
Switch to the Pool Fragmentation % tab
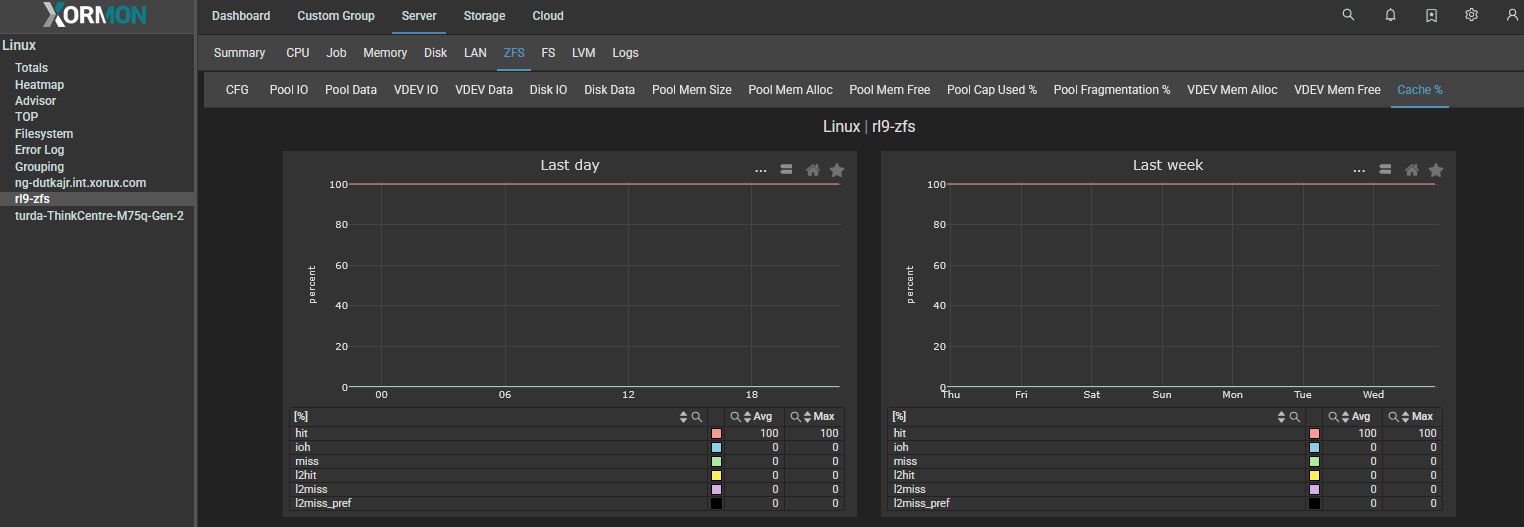(1111, 90)
